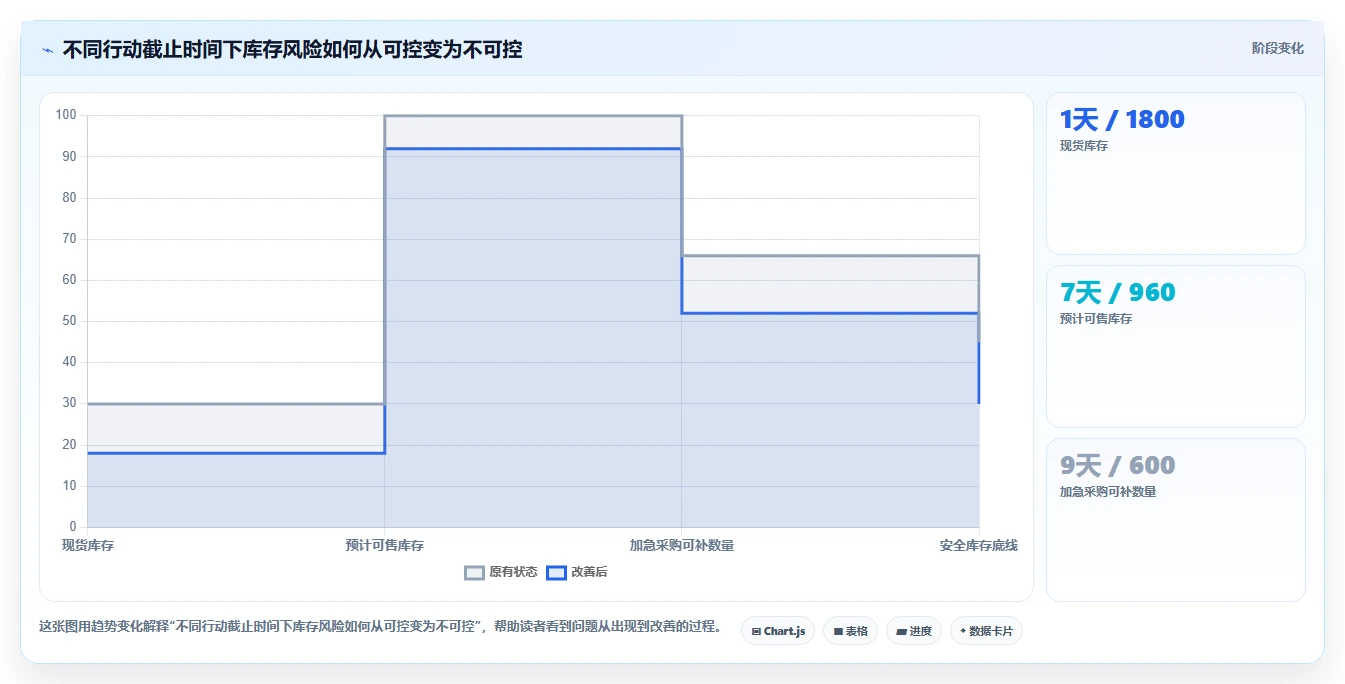Click the y-axis value 50
This screenshot has width=1345, height=684.
[69, 321]
